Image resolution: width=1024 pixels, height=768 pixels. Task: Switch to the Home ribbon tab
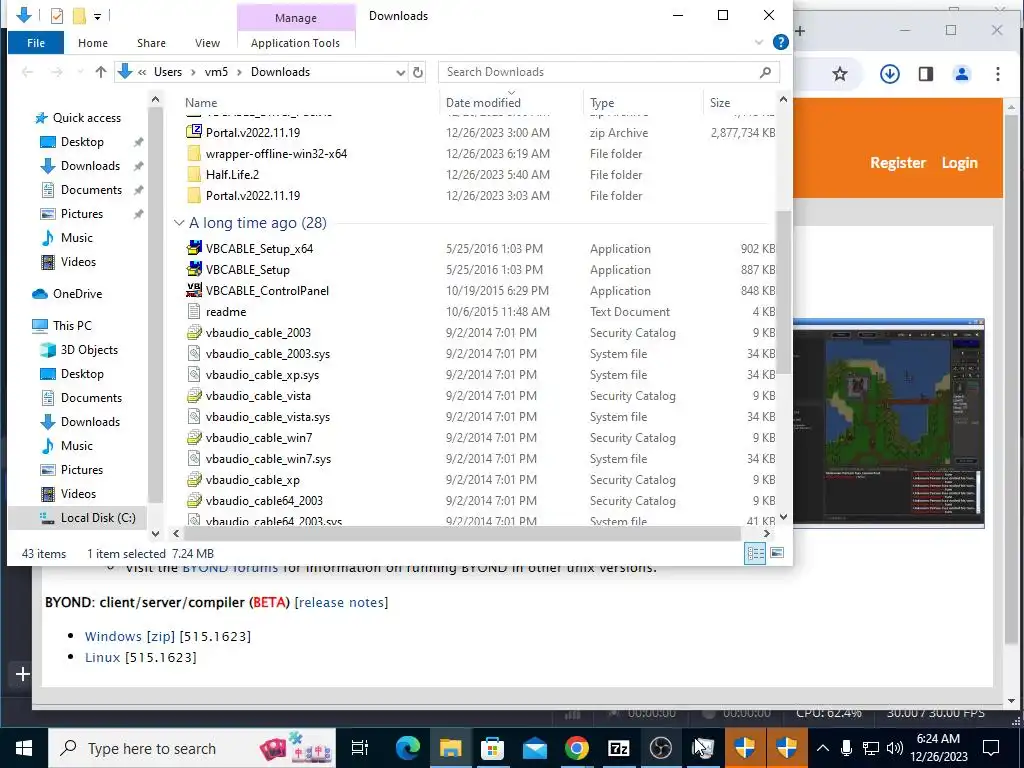pyautogui.click(x=93, y=43)
